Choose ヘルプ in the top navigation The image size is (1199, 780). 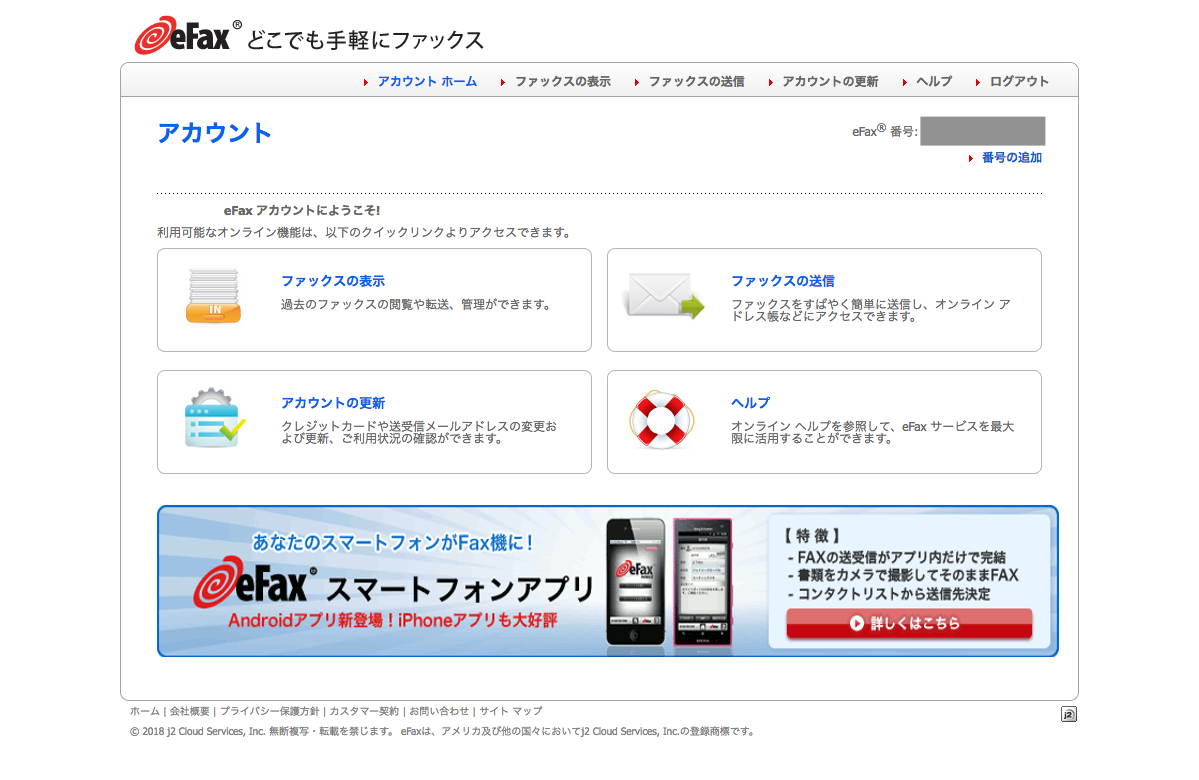(934, 81)
